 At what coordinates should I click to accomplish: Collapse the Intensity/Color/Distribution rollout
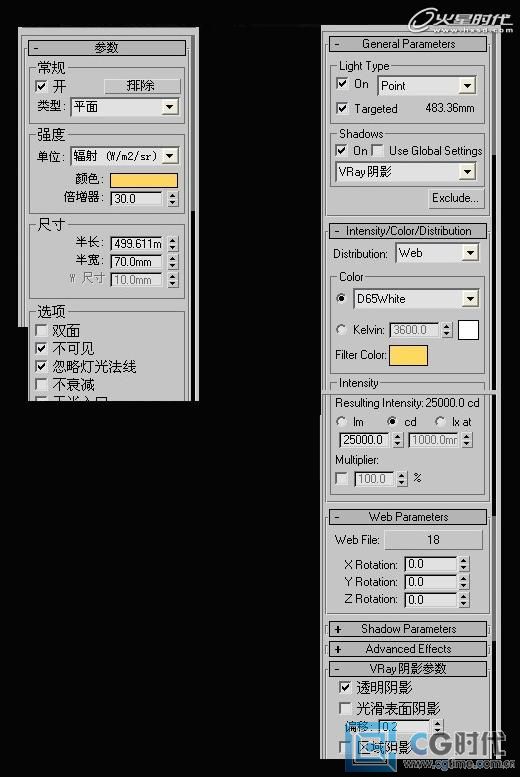tap(408, 231)
